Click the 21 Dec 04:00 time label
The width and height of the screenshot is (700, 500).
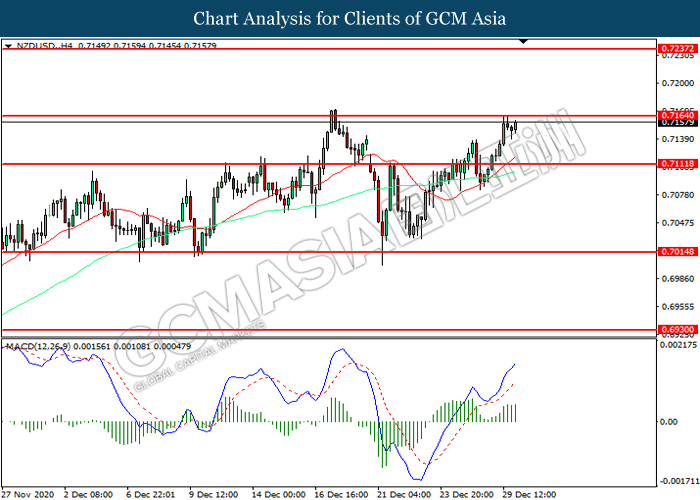tap(404, 495)
